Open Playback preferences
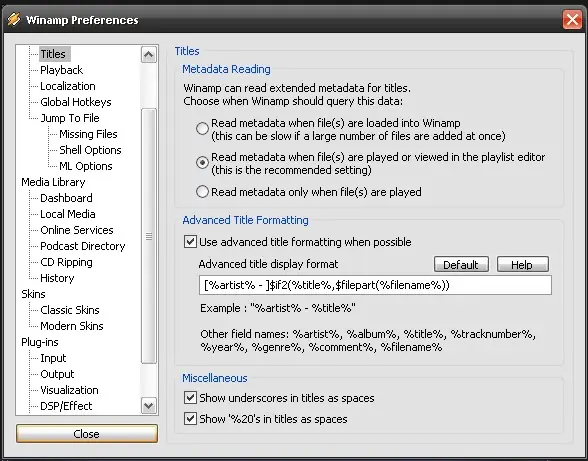The height and width of the screenshot is (461, 588). 62,70
